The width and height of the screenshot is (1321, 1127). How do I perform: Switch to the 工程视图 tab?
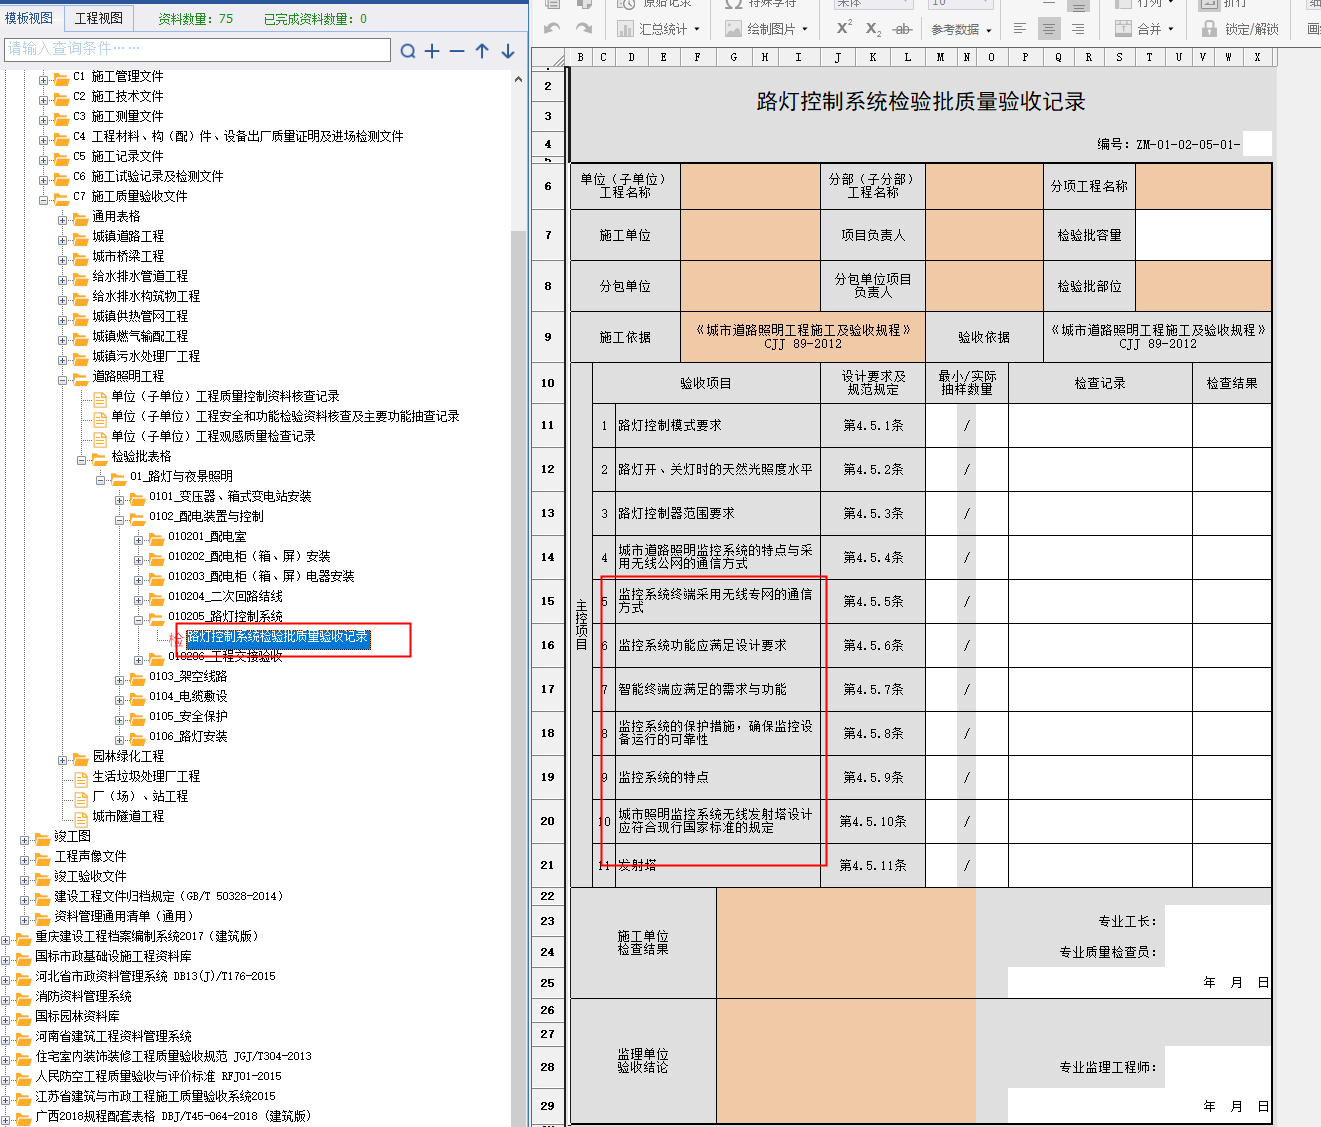pos(99,18)
